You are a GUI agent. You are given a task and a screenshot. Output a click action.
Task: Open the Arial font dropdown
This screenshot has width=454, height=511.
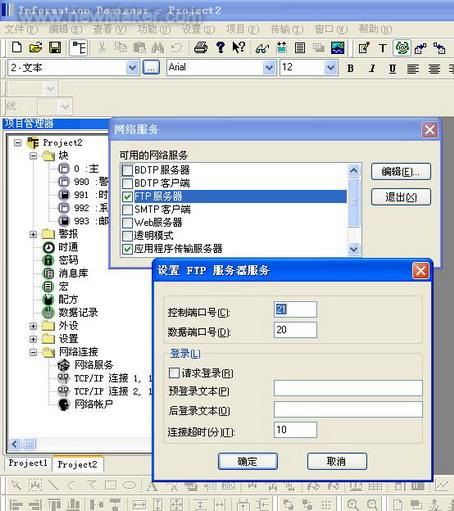[x=269, y=68]
